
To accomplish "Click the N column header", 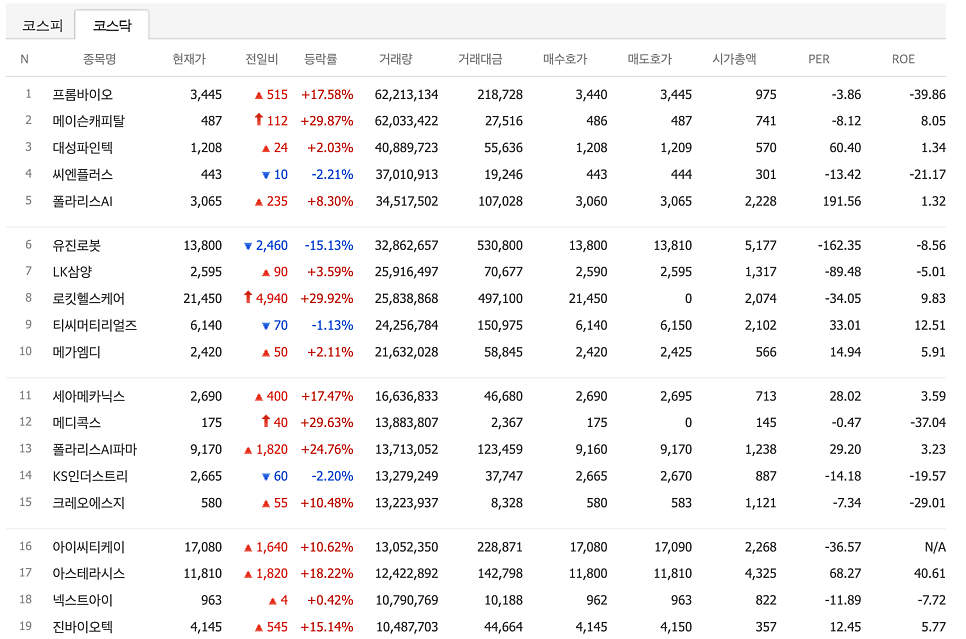I will [25, 59].
